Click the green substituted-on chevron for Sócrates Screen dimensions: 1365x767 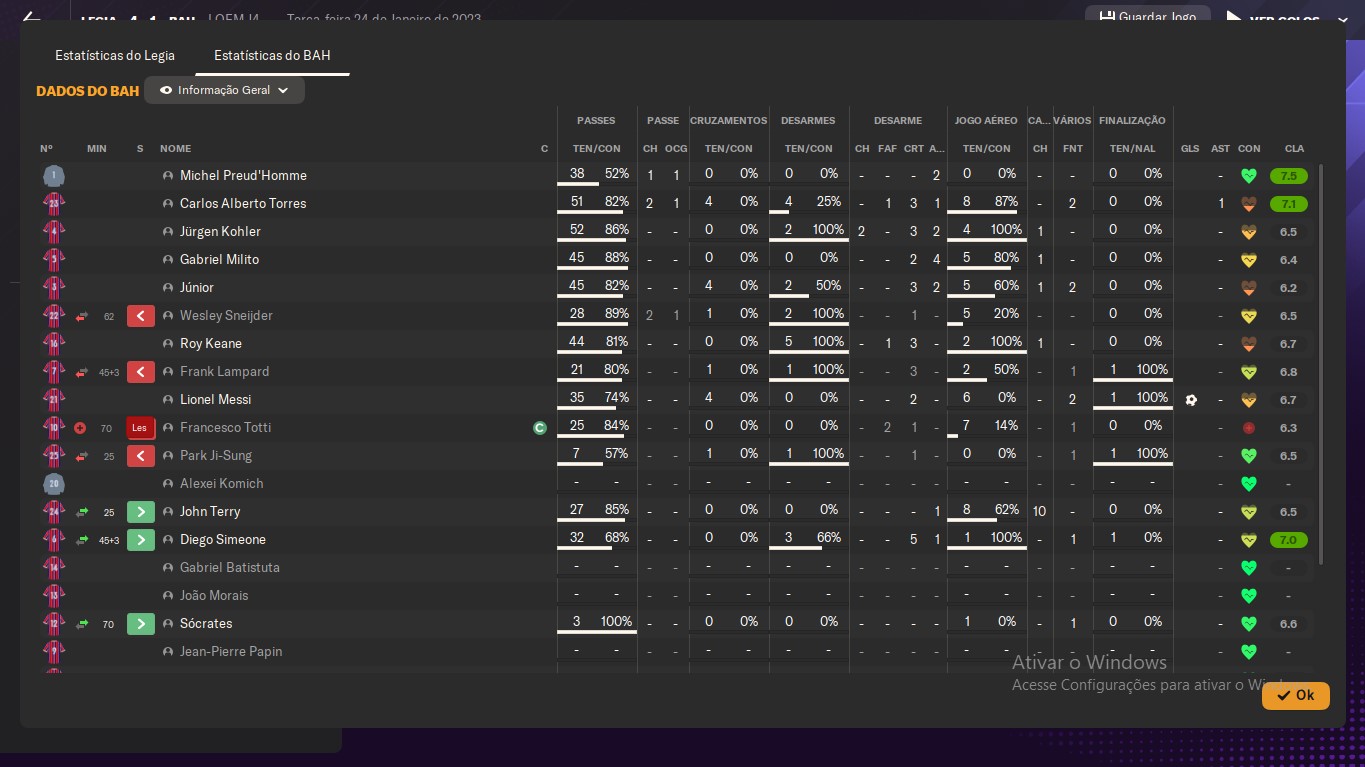tap(140, 624)
